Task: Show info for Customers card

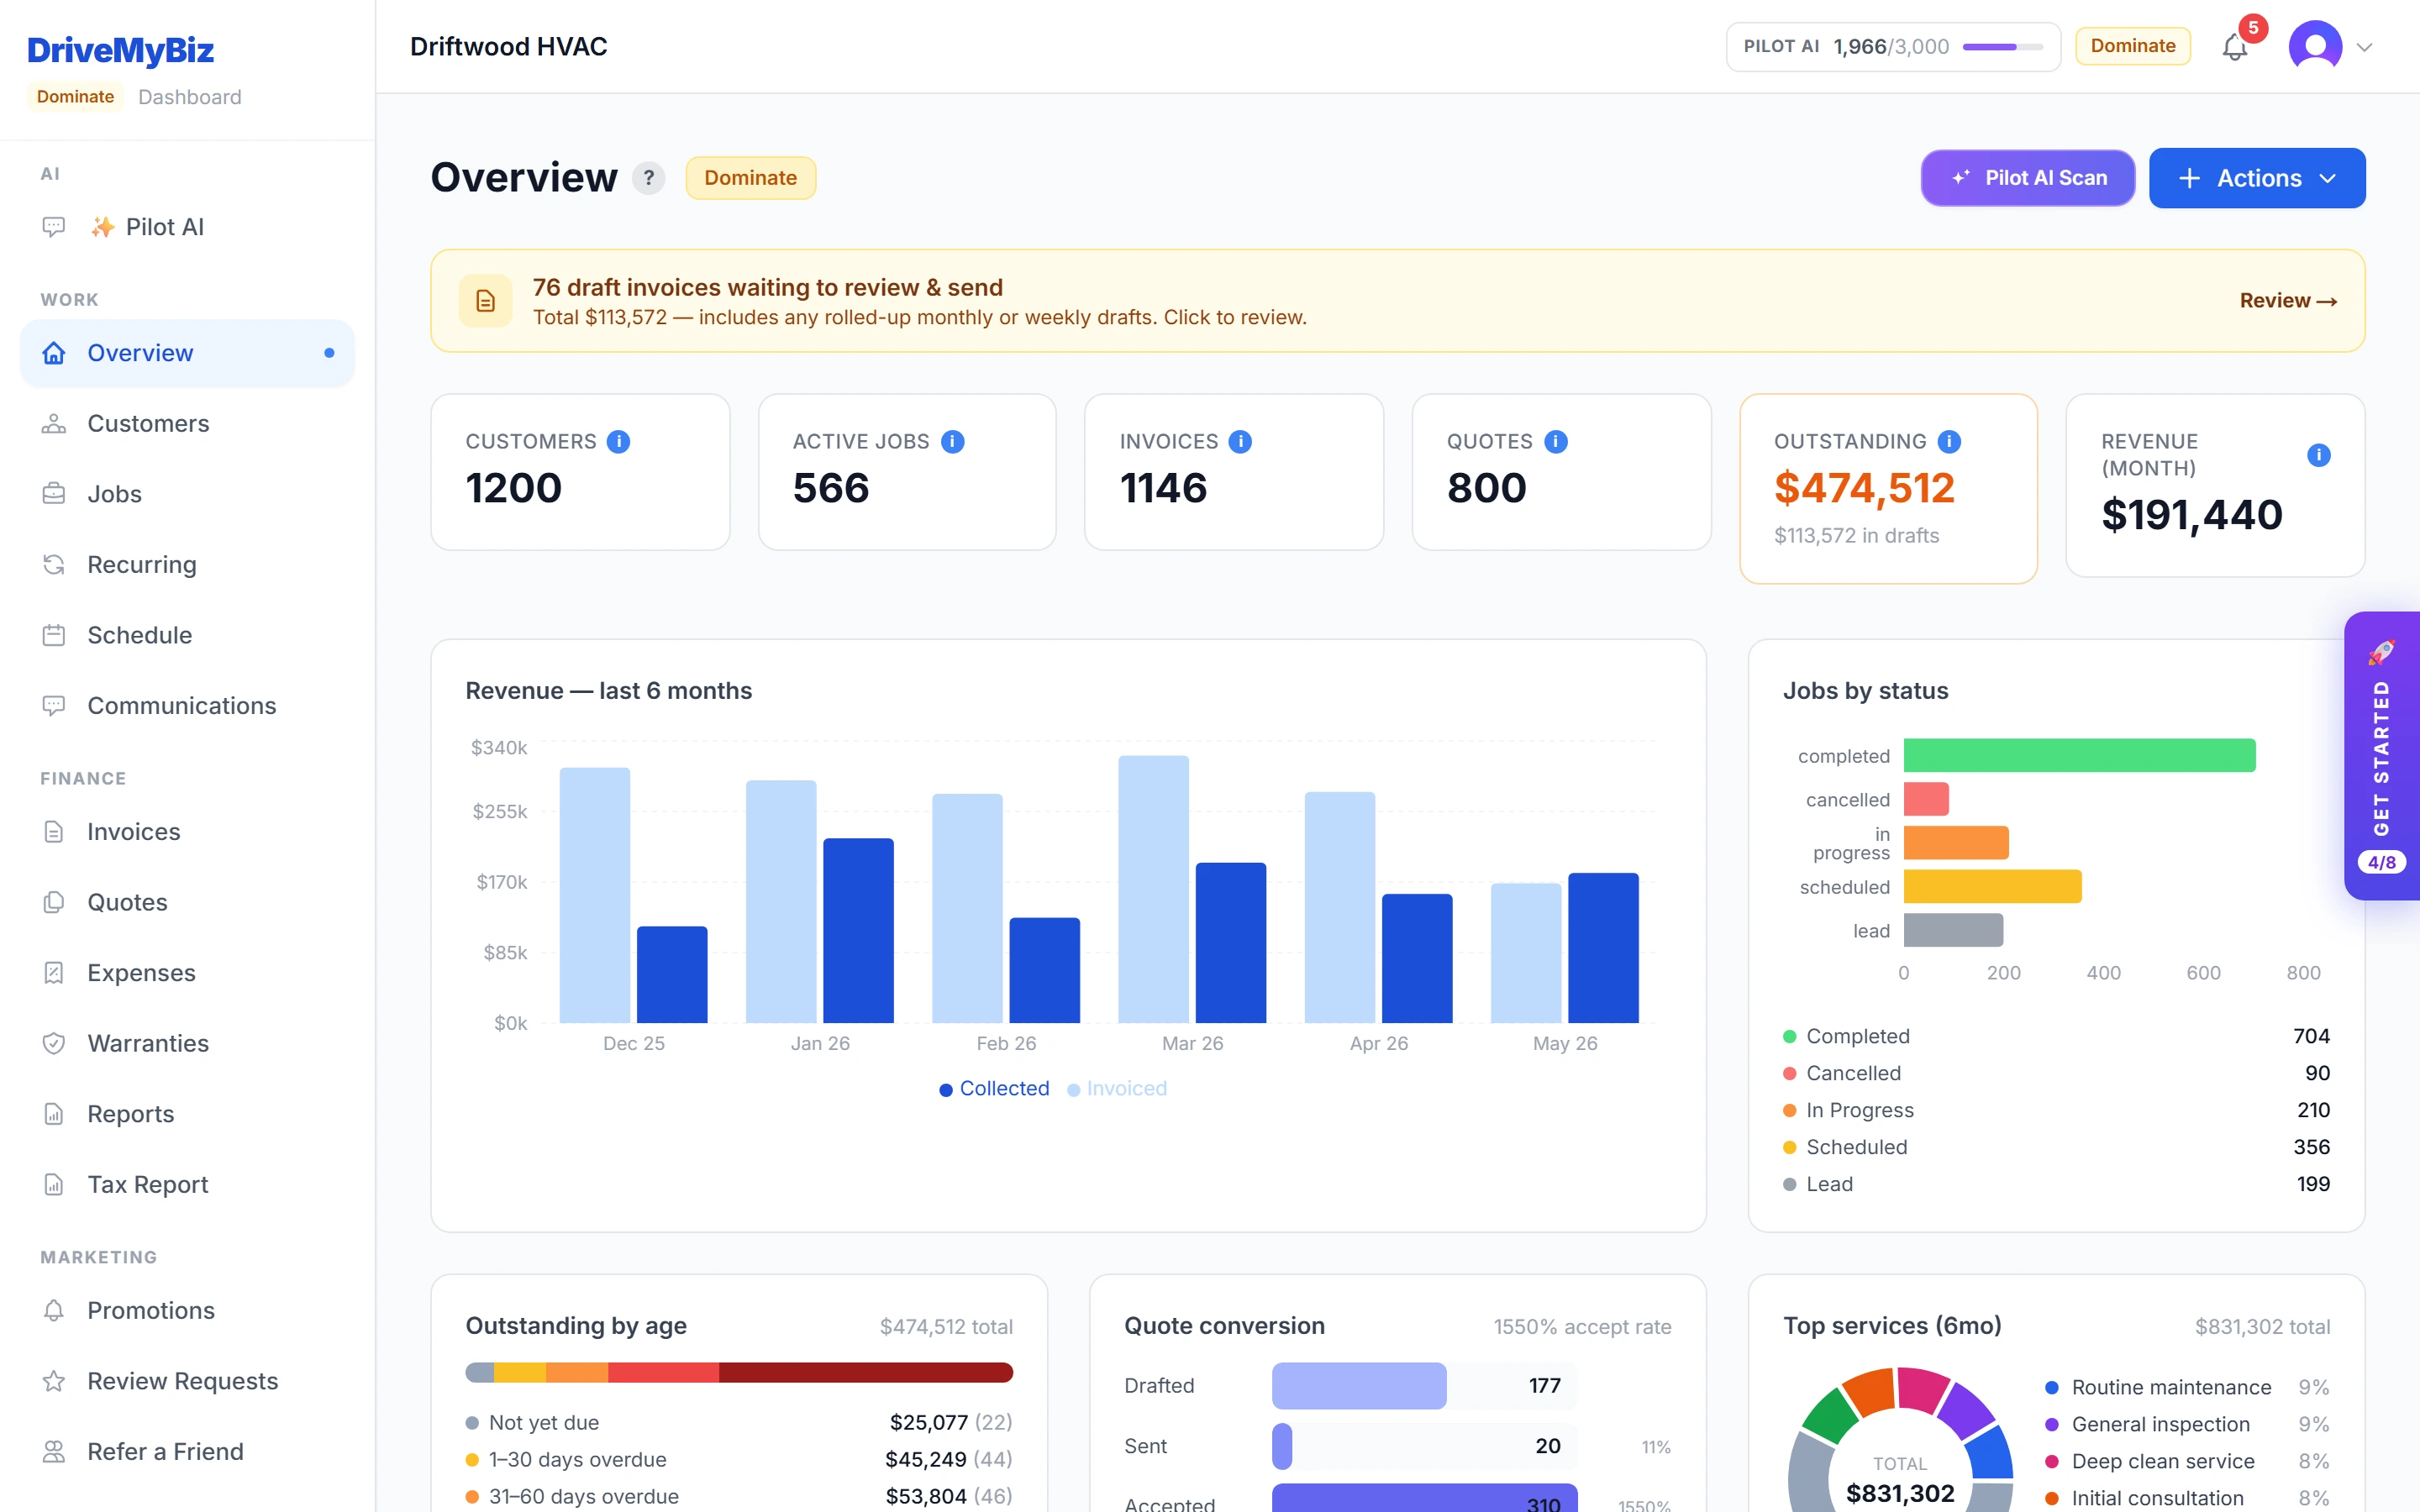Action: coord(618,441)
